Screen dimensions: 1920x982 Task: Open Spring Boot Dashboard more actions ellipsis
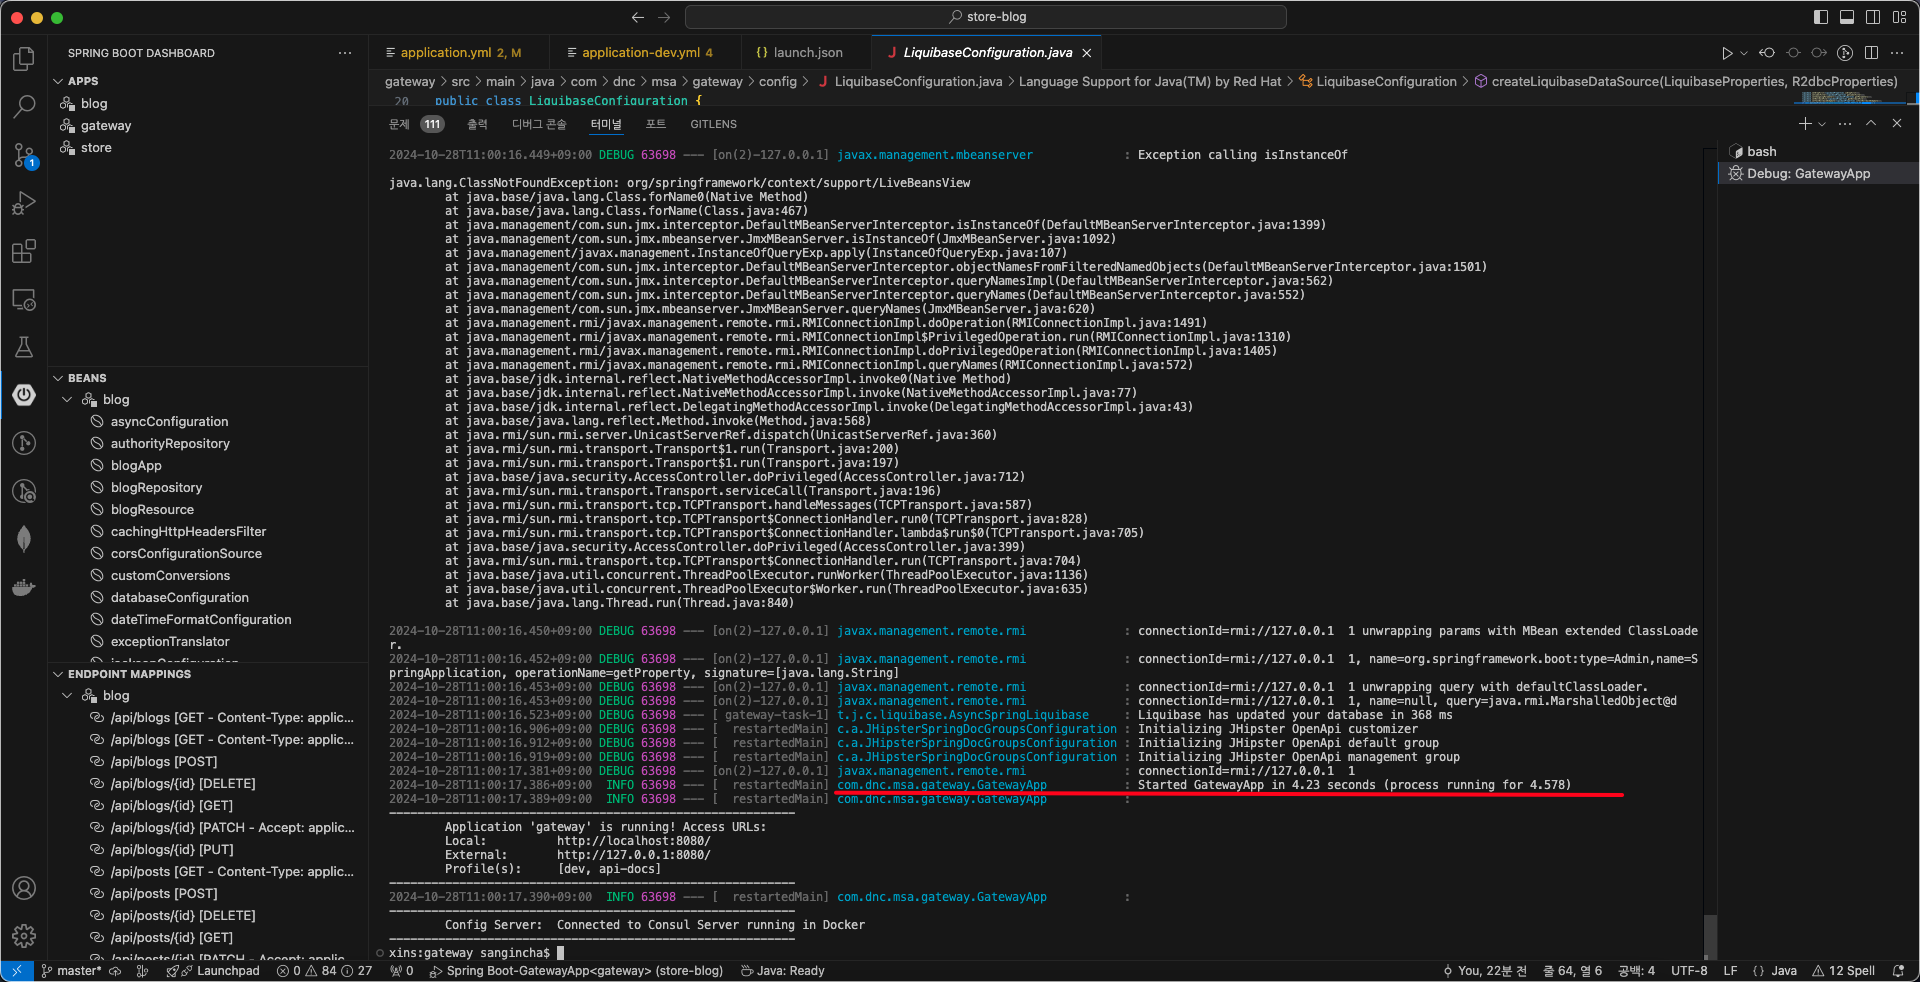pyautogui.click(x=345, y=53)
